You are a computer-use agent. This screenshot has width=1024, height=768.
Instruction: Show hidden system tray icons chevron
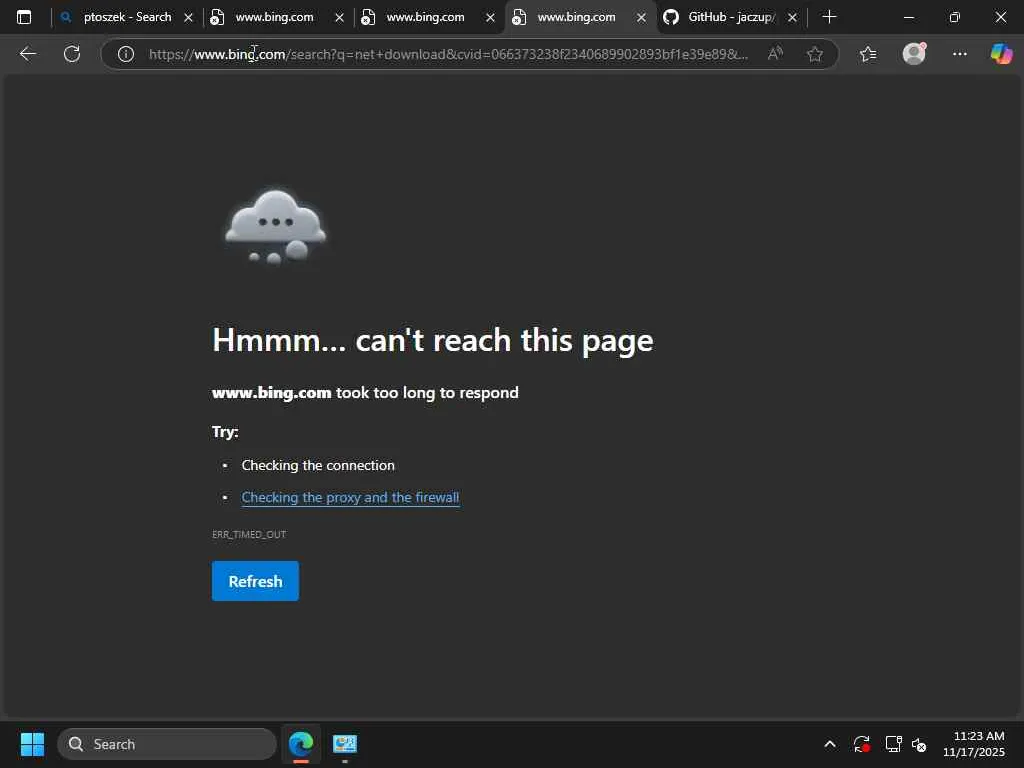pyautogui.click(x=830, y=744)
